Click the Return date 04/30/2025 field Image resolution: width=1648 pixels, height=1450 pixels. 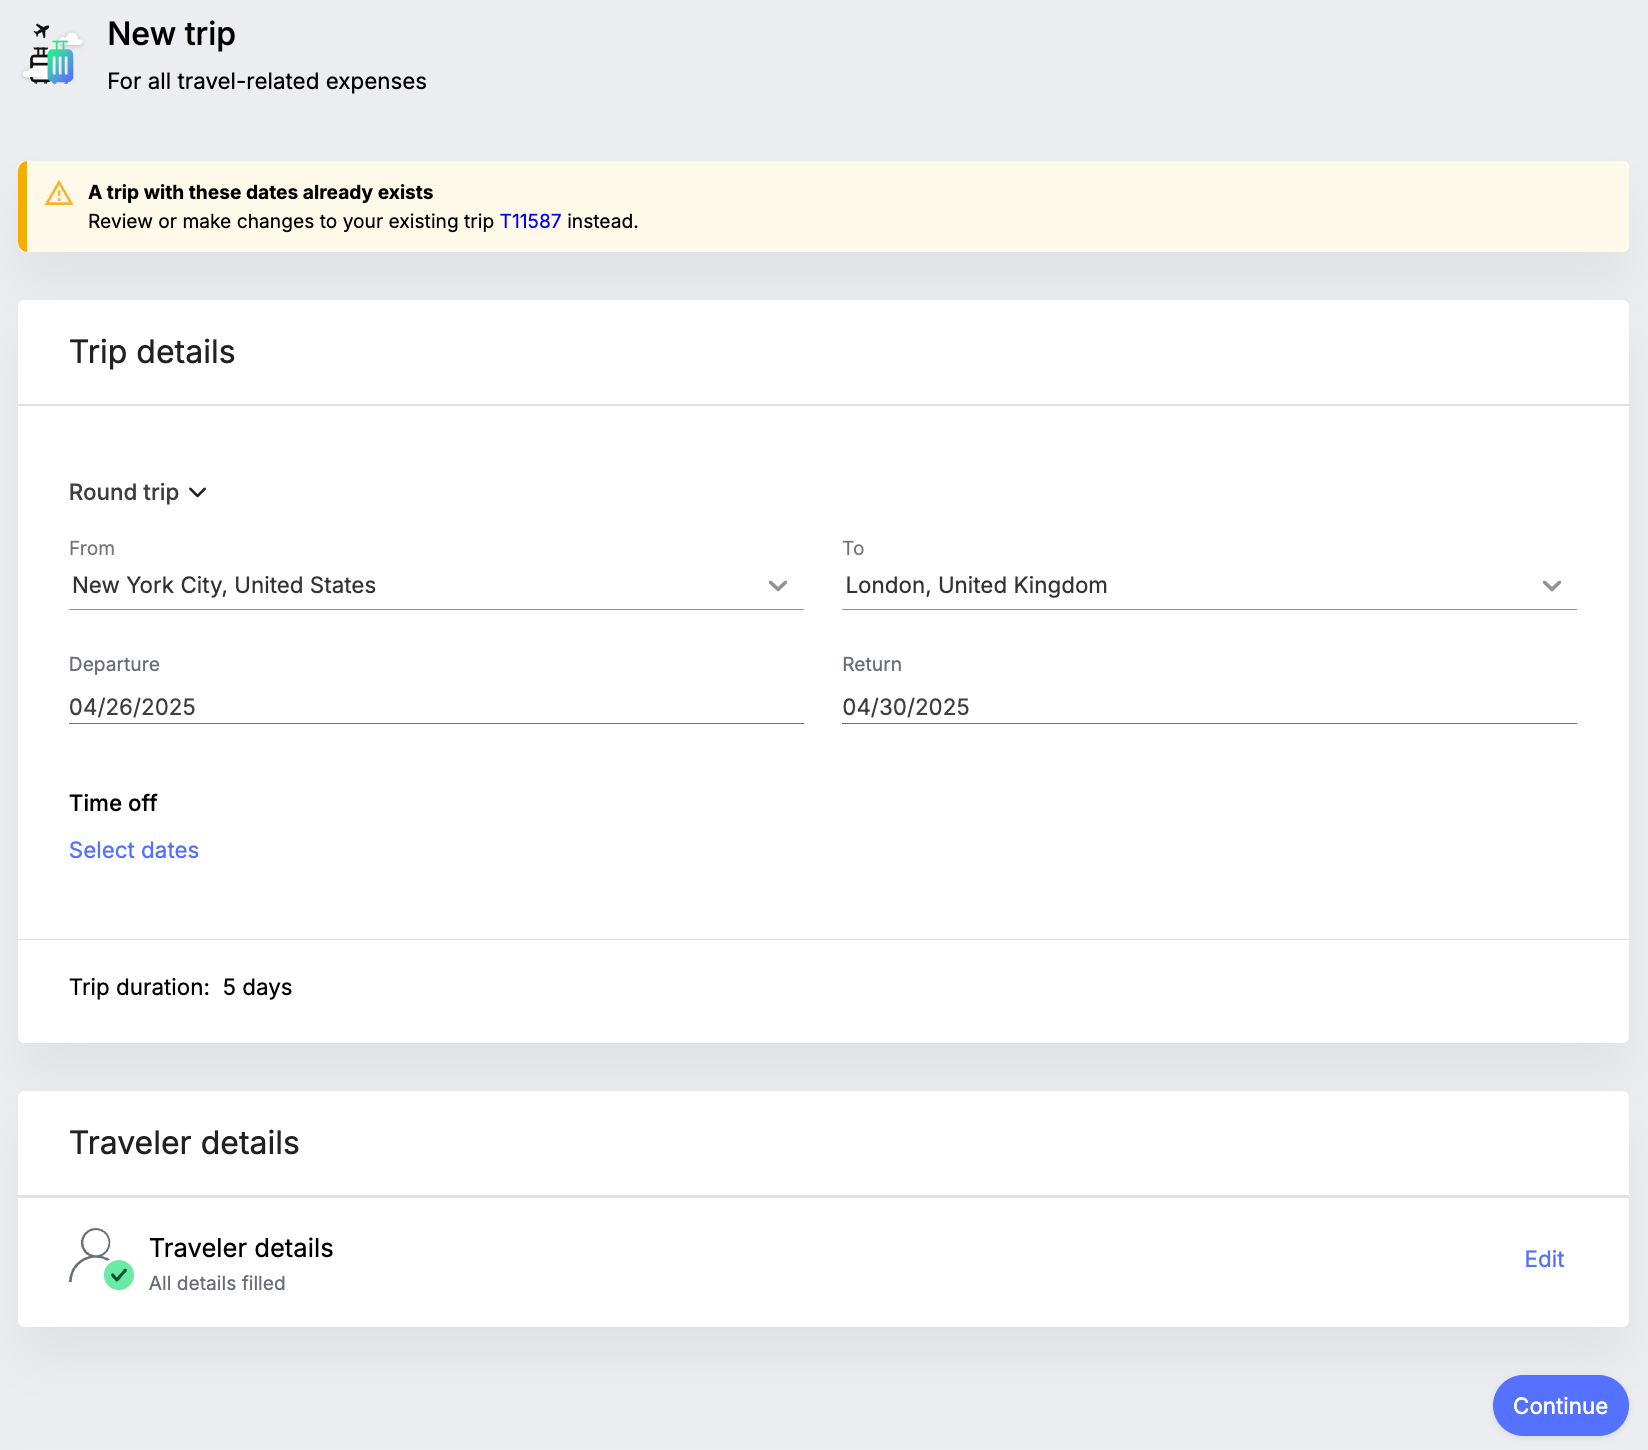click(x=1209, y=707)
